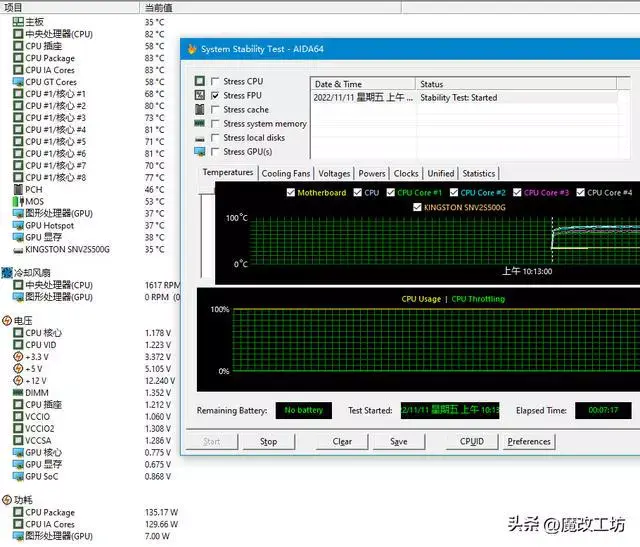
Task: Click the No battery status field
Action: coord(304,410)
